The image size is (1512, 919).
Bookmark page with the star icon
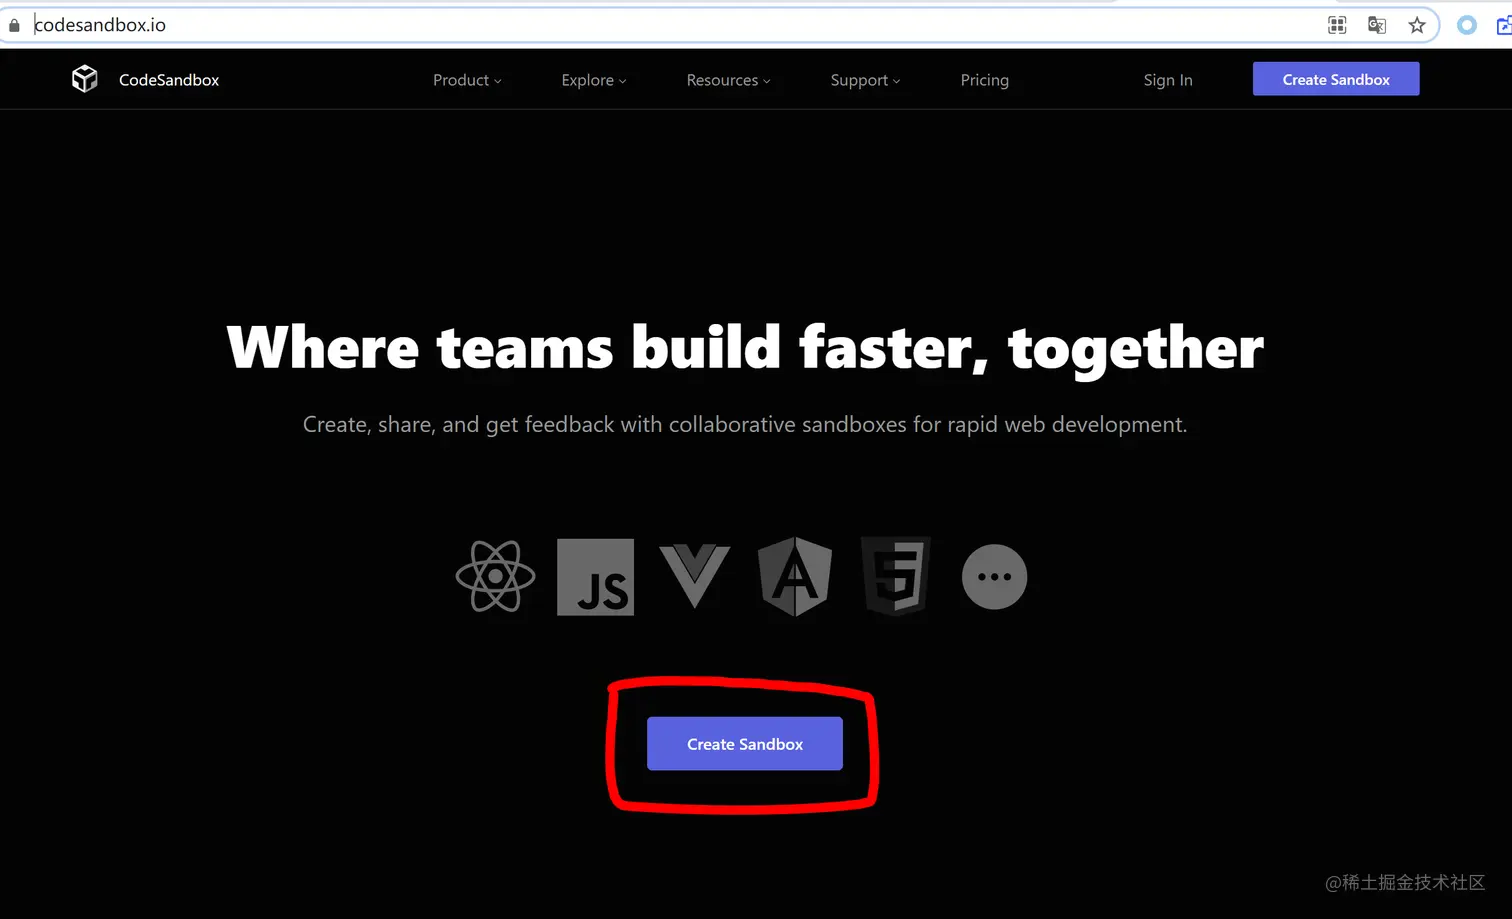click(1417, 25)
